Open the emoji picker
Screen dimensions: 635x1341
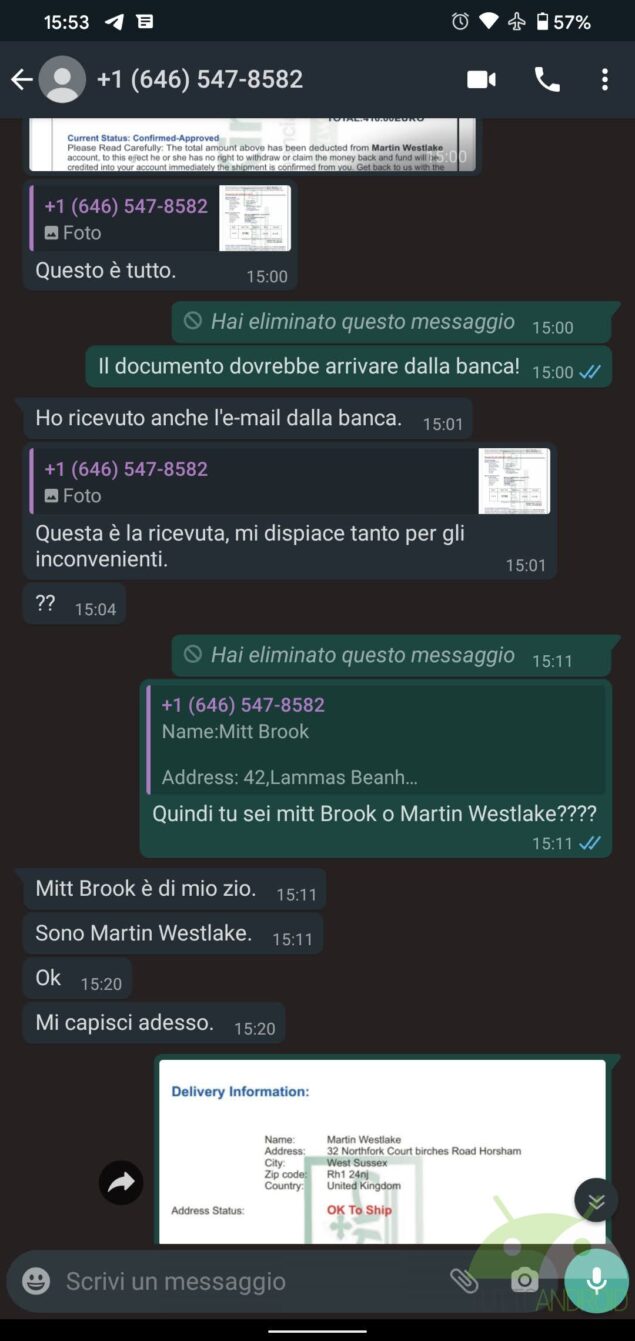pyautogui.click(x=36, y=1281)
